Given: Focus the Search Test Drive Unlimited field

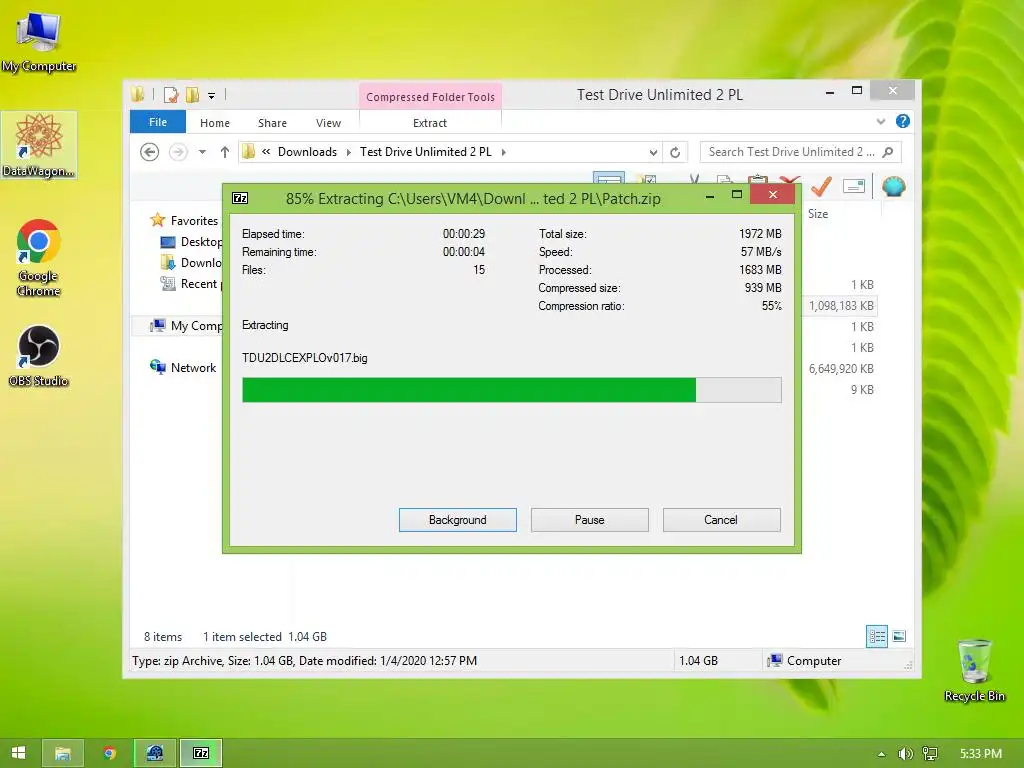Looking at the screenshot, I should click(x=790, y=152).
